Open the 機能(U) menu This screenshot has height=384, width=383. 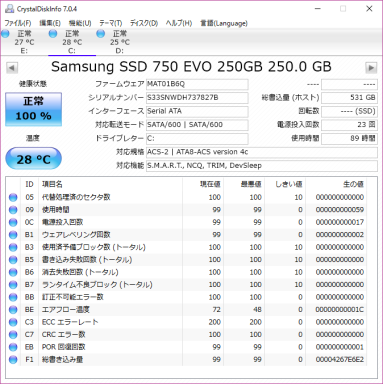tap(80, 23)
